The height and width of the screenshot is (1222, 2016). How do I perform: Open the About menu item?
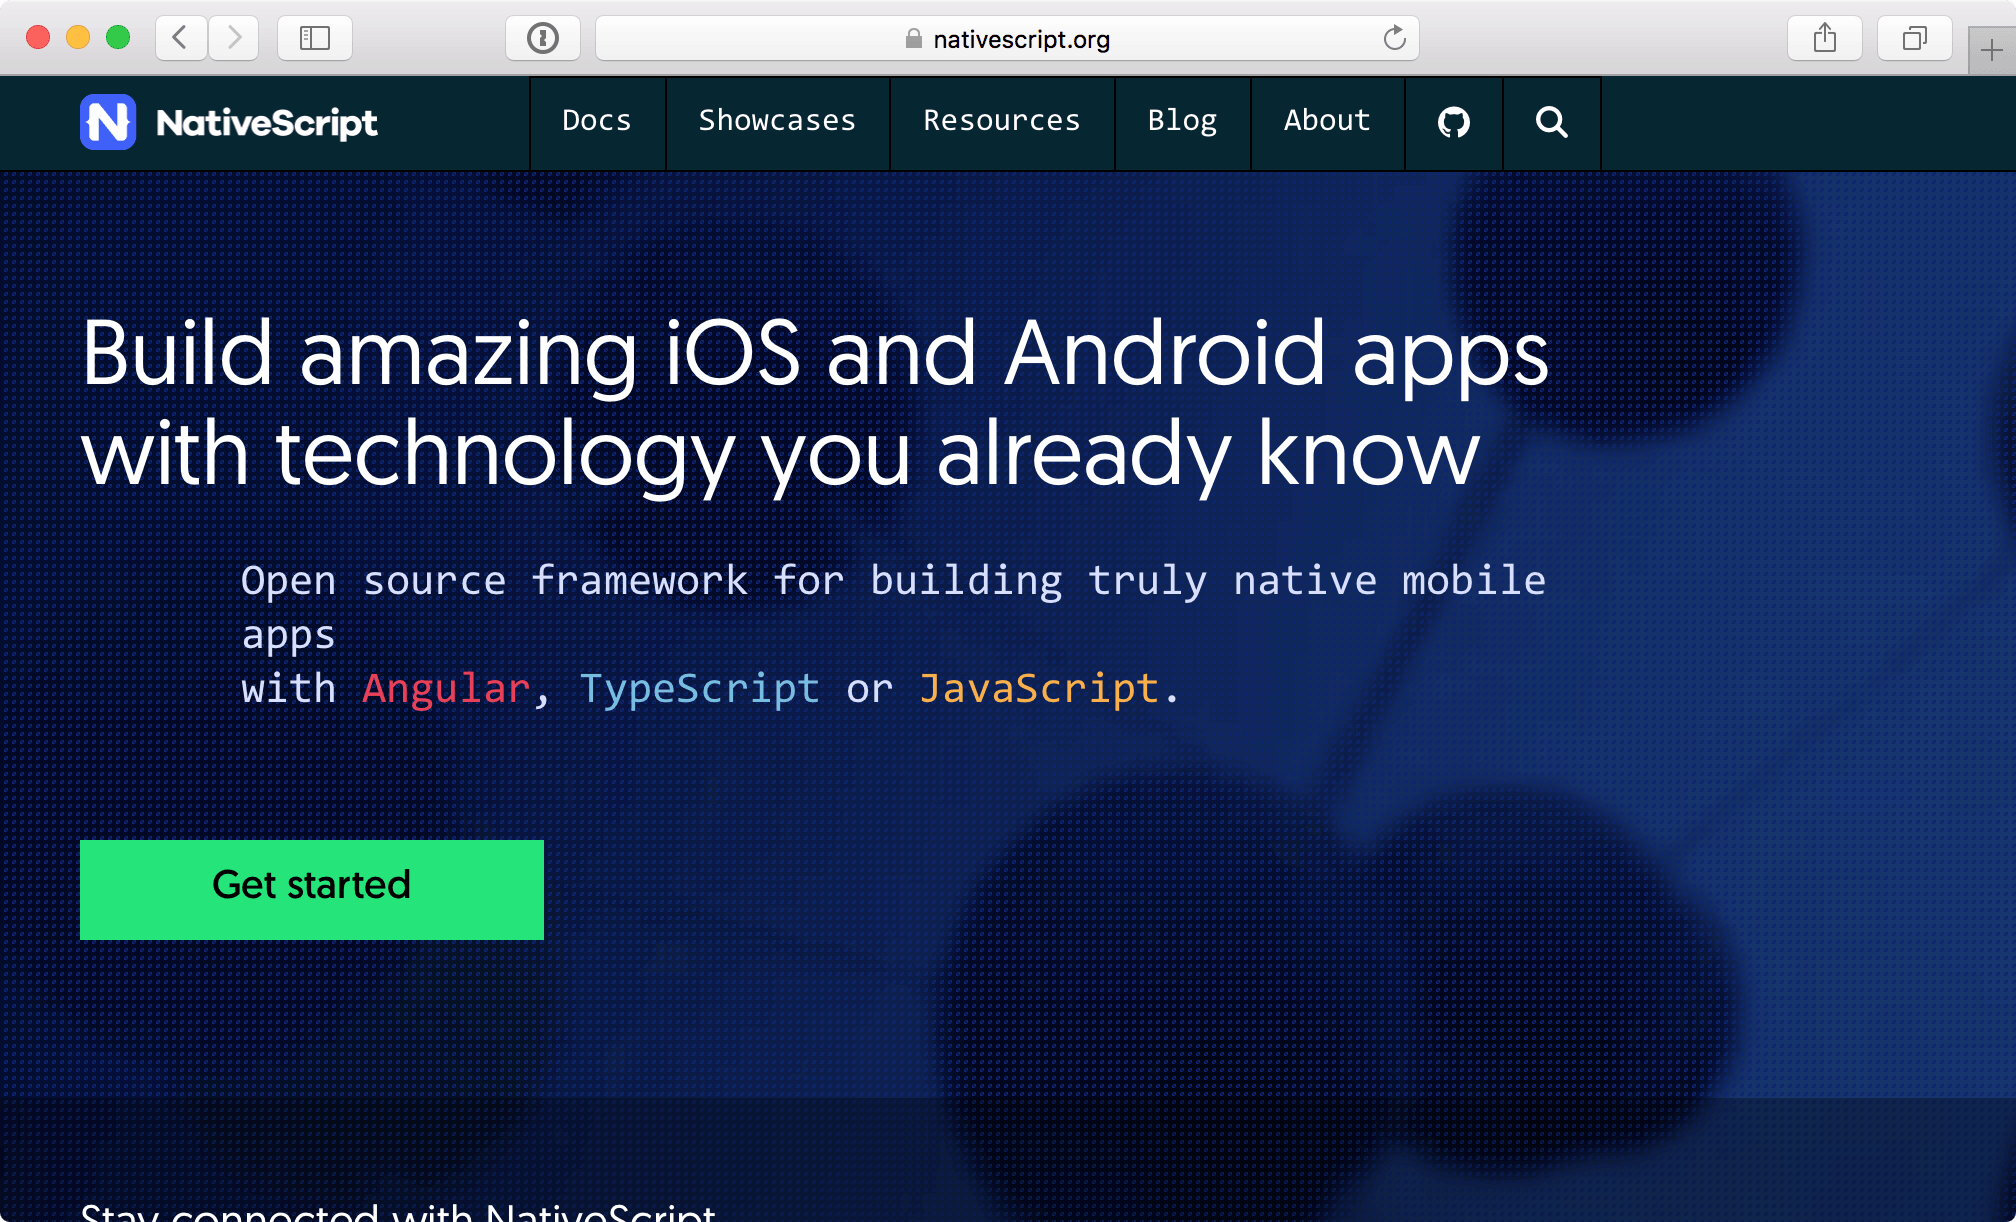click(1326, 121)
